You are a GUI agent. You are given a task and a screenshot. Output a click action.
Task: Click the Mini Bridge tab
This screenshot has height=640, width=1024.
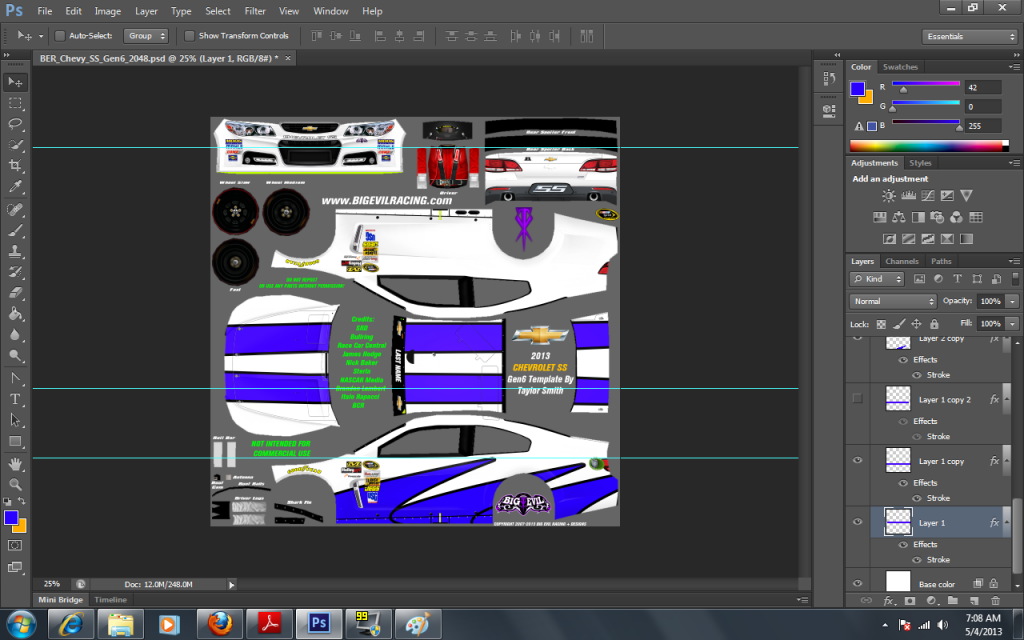click(61, 600)
